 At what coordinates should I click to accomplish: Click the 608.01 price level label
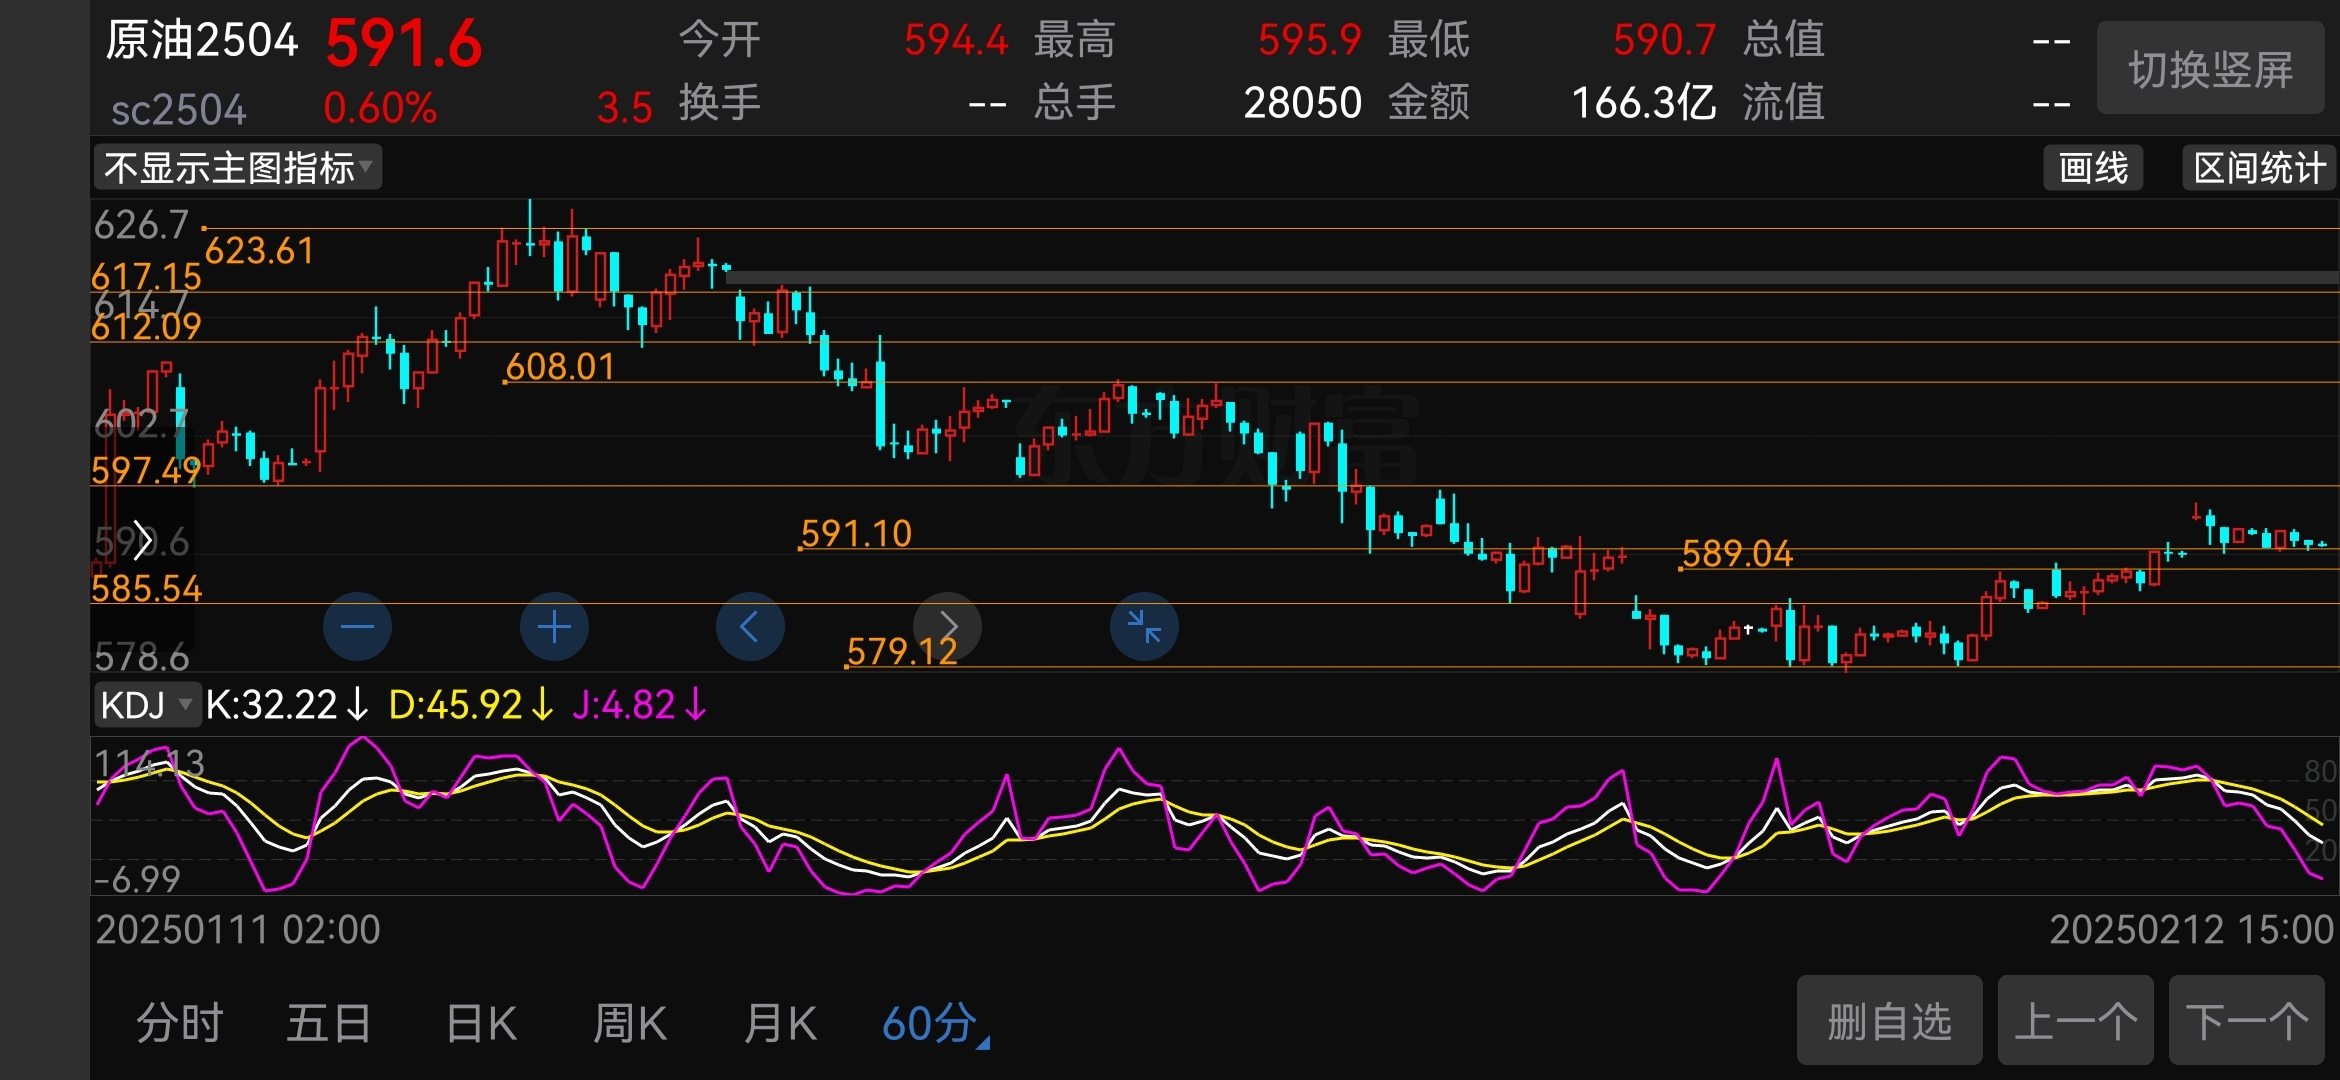560,367
